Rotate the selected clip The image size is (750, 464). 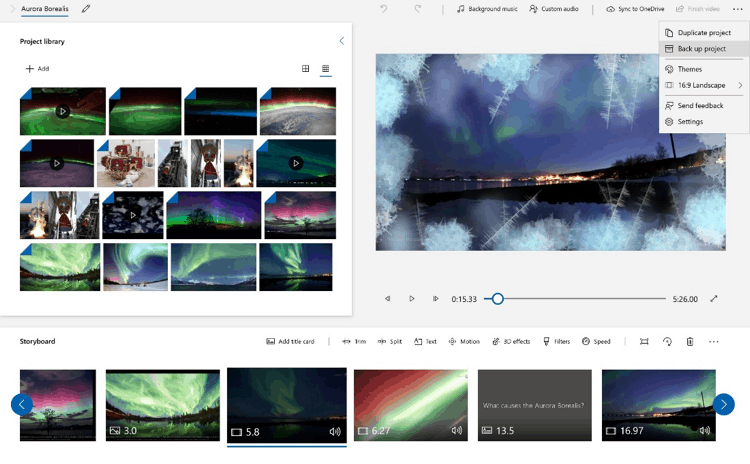pyautogui.click(x=667, y=342)
